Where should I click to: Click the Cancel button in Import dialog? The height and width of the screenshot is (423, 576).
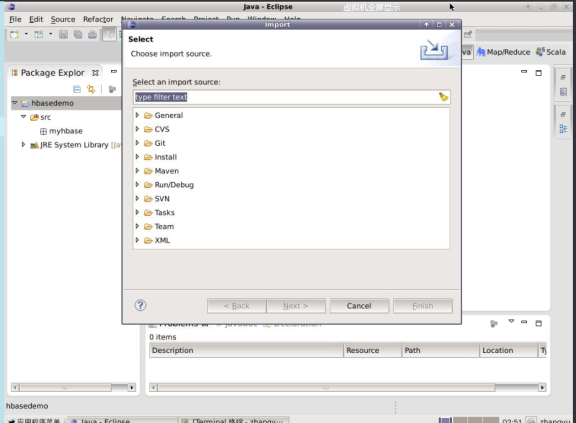(x=359, y=306)
